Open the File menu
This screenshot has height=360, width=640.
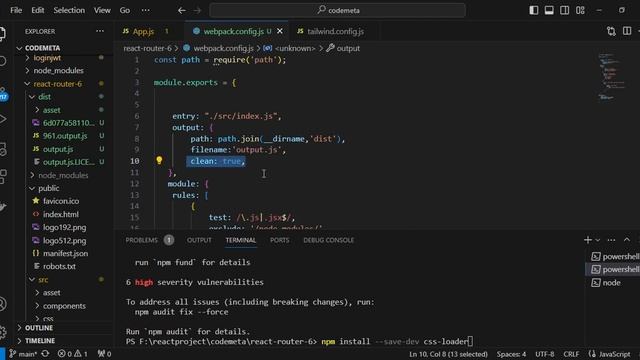[16, 10]
